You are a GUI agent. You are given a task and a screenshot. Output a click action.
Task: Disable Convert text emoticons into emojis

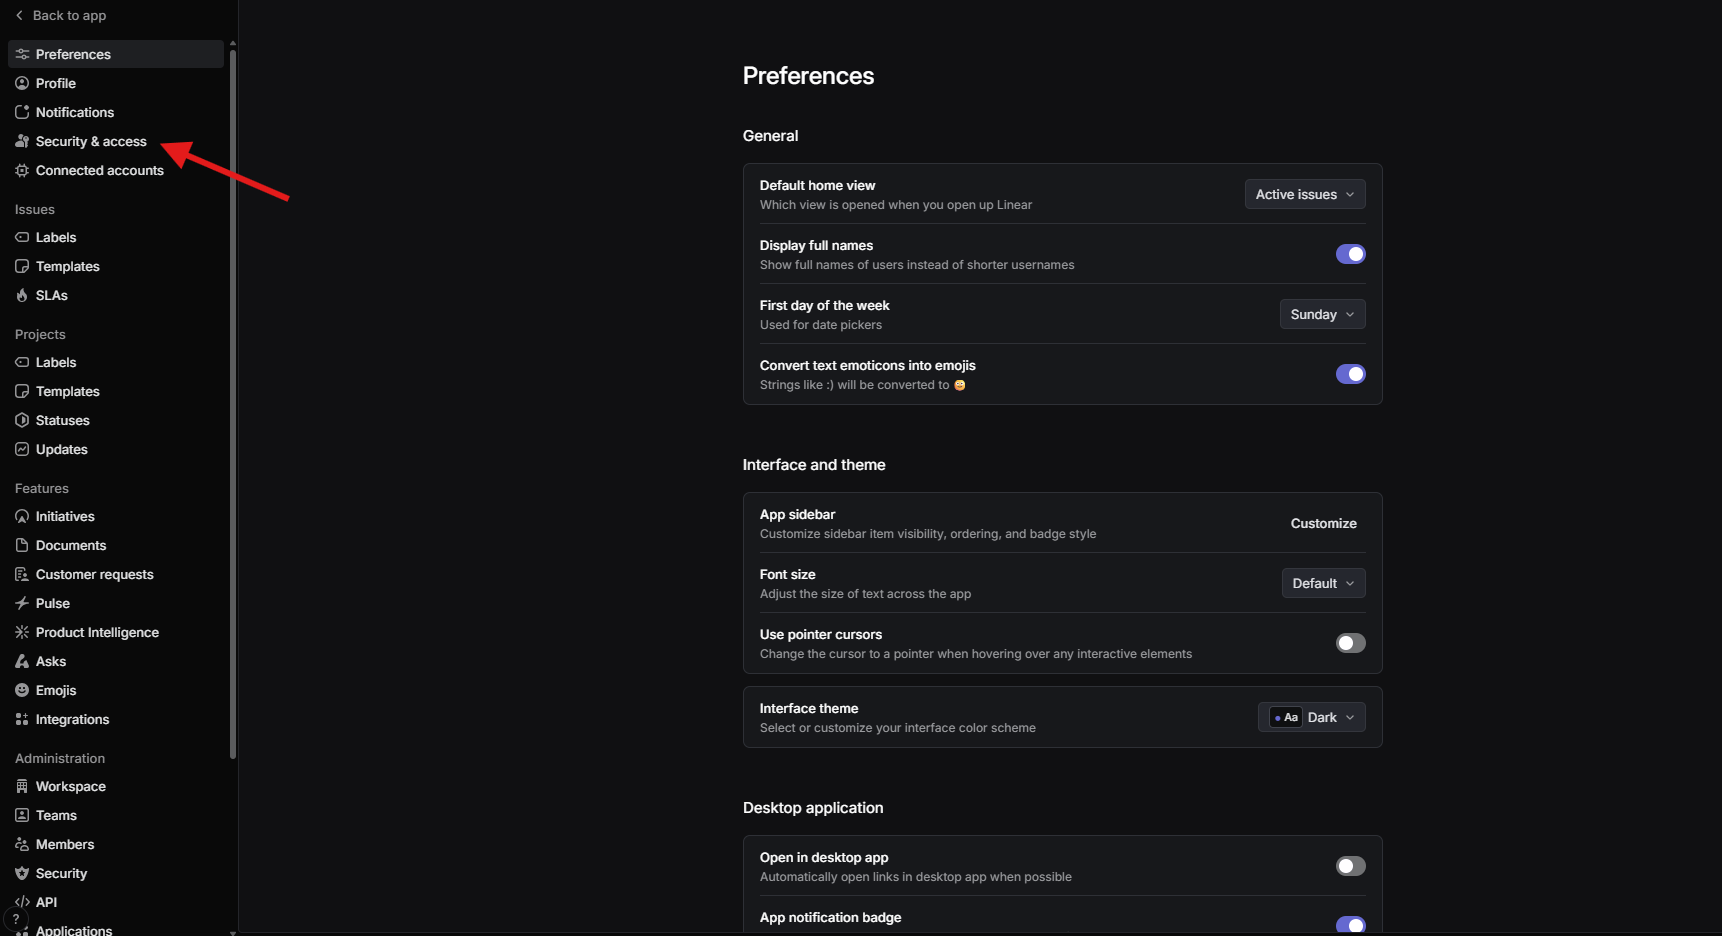click(x=1351, y=374)
